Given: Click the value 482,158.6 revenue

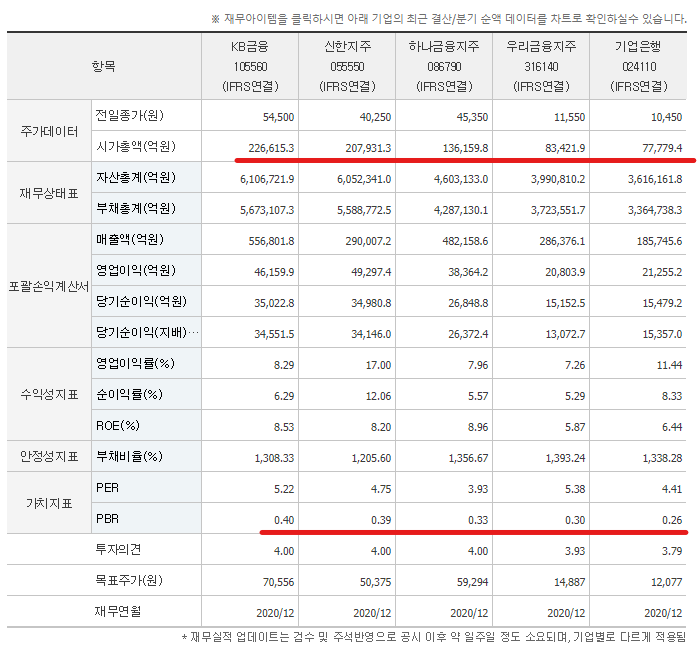Looking at the screenshot, I should [465, 241].
